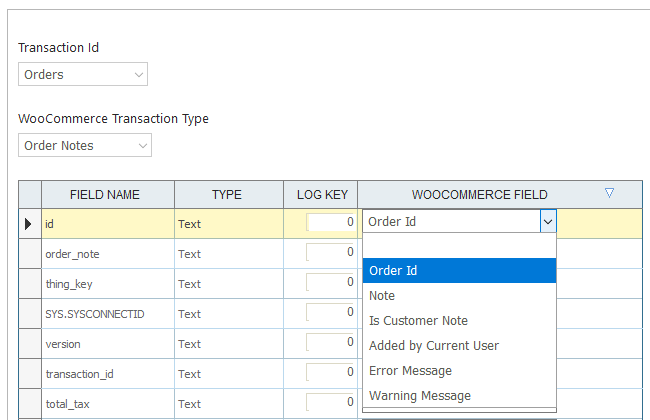
Task: Sort by TYPE column header
Action: coord(229,194)
